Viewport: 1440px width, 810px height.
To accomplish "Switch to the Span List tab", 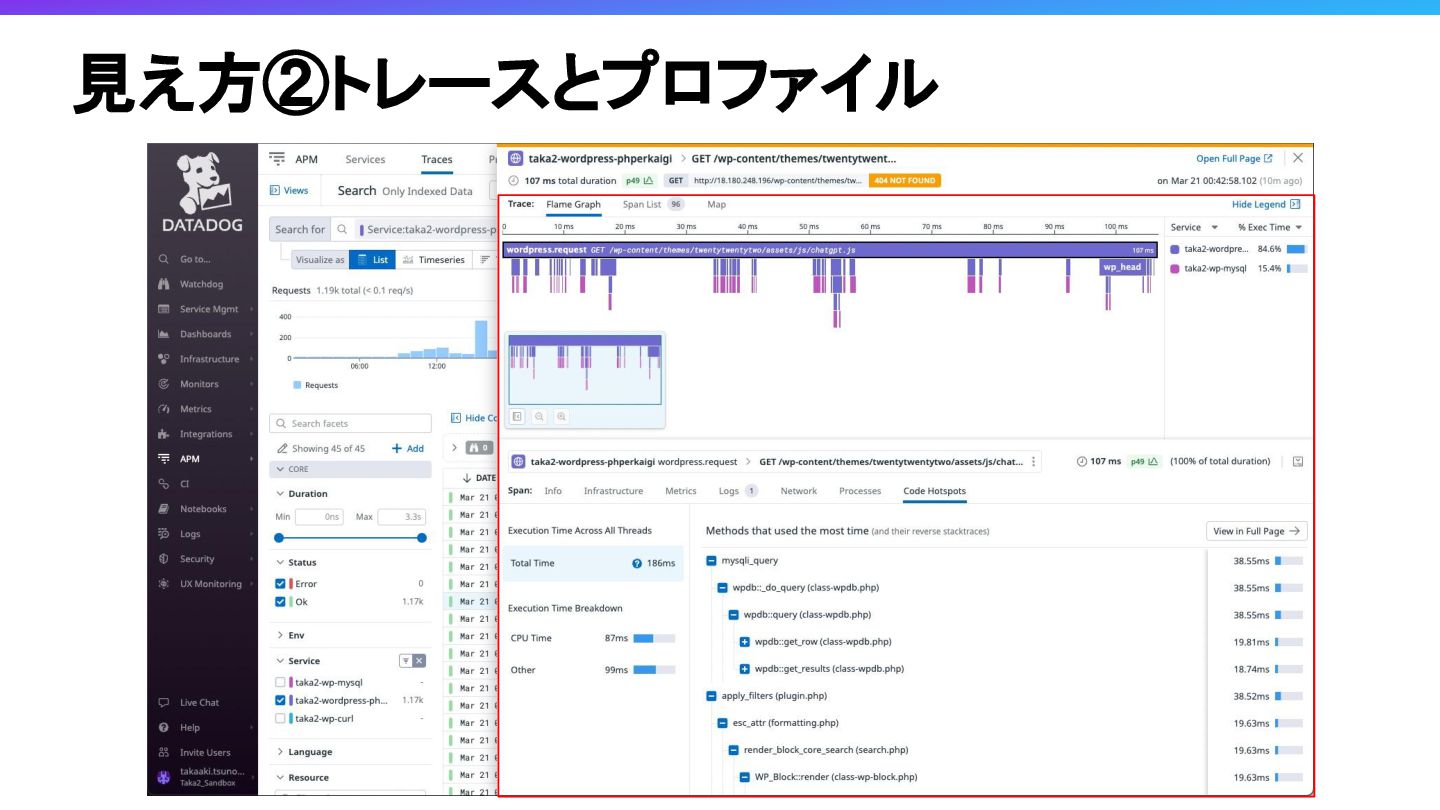I will (653, 205).
